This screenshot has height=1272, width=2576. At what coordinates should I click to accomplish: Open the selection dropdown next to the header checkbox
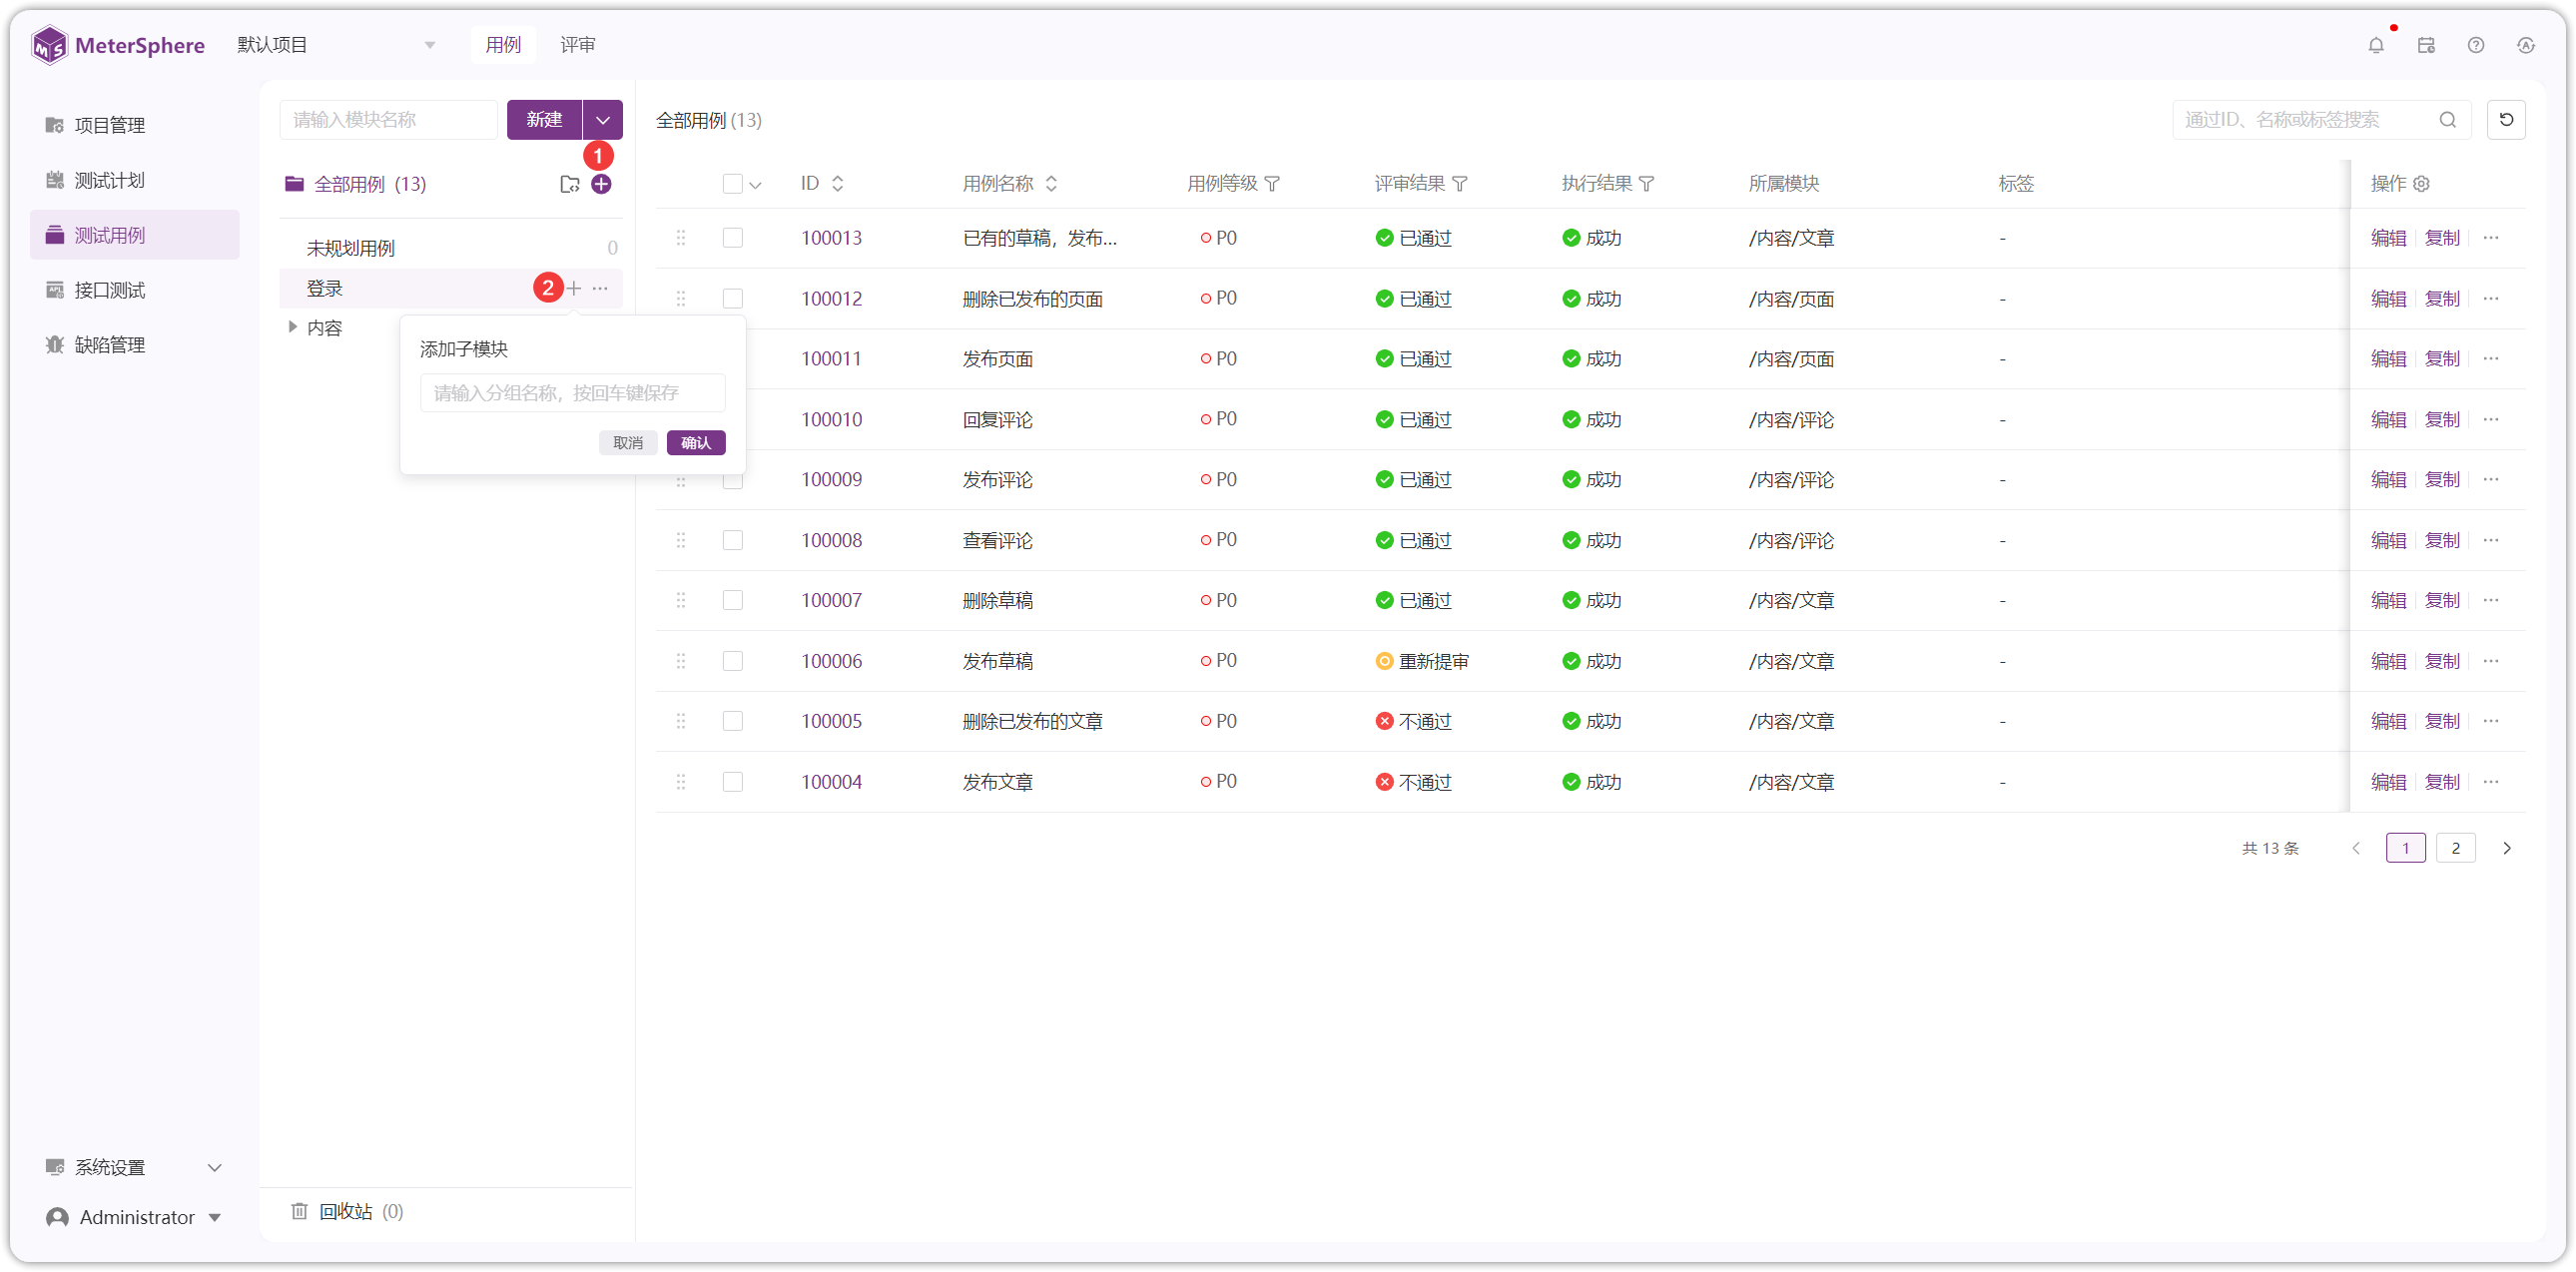pyautogui.click(x=755, y=185)
